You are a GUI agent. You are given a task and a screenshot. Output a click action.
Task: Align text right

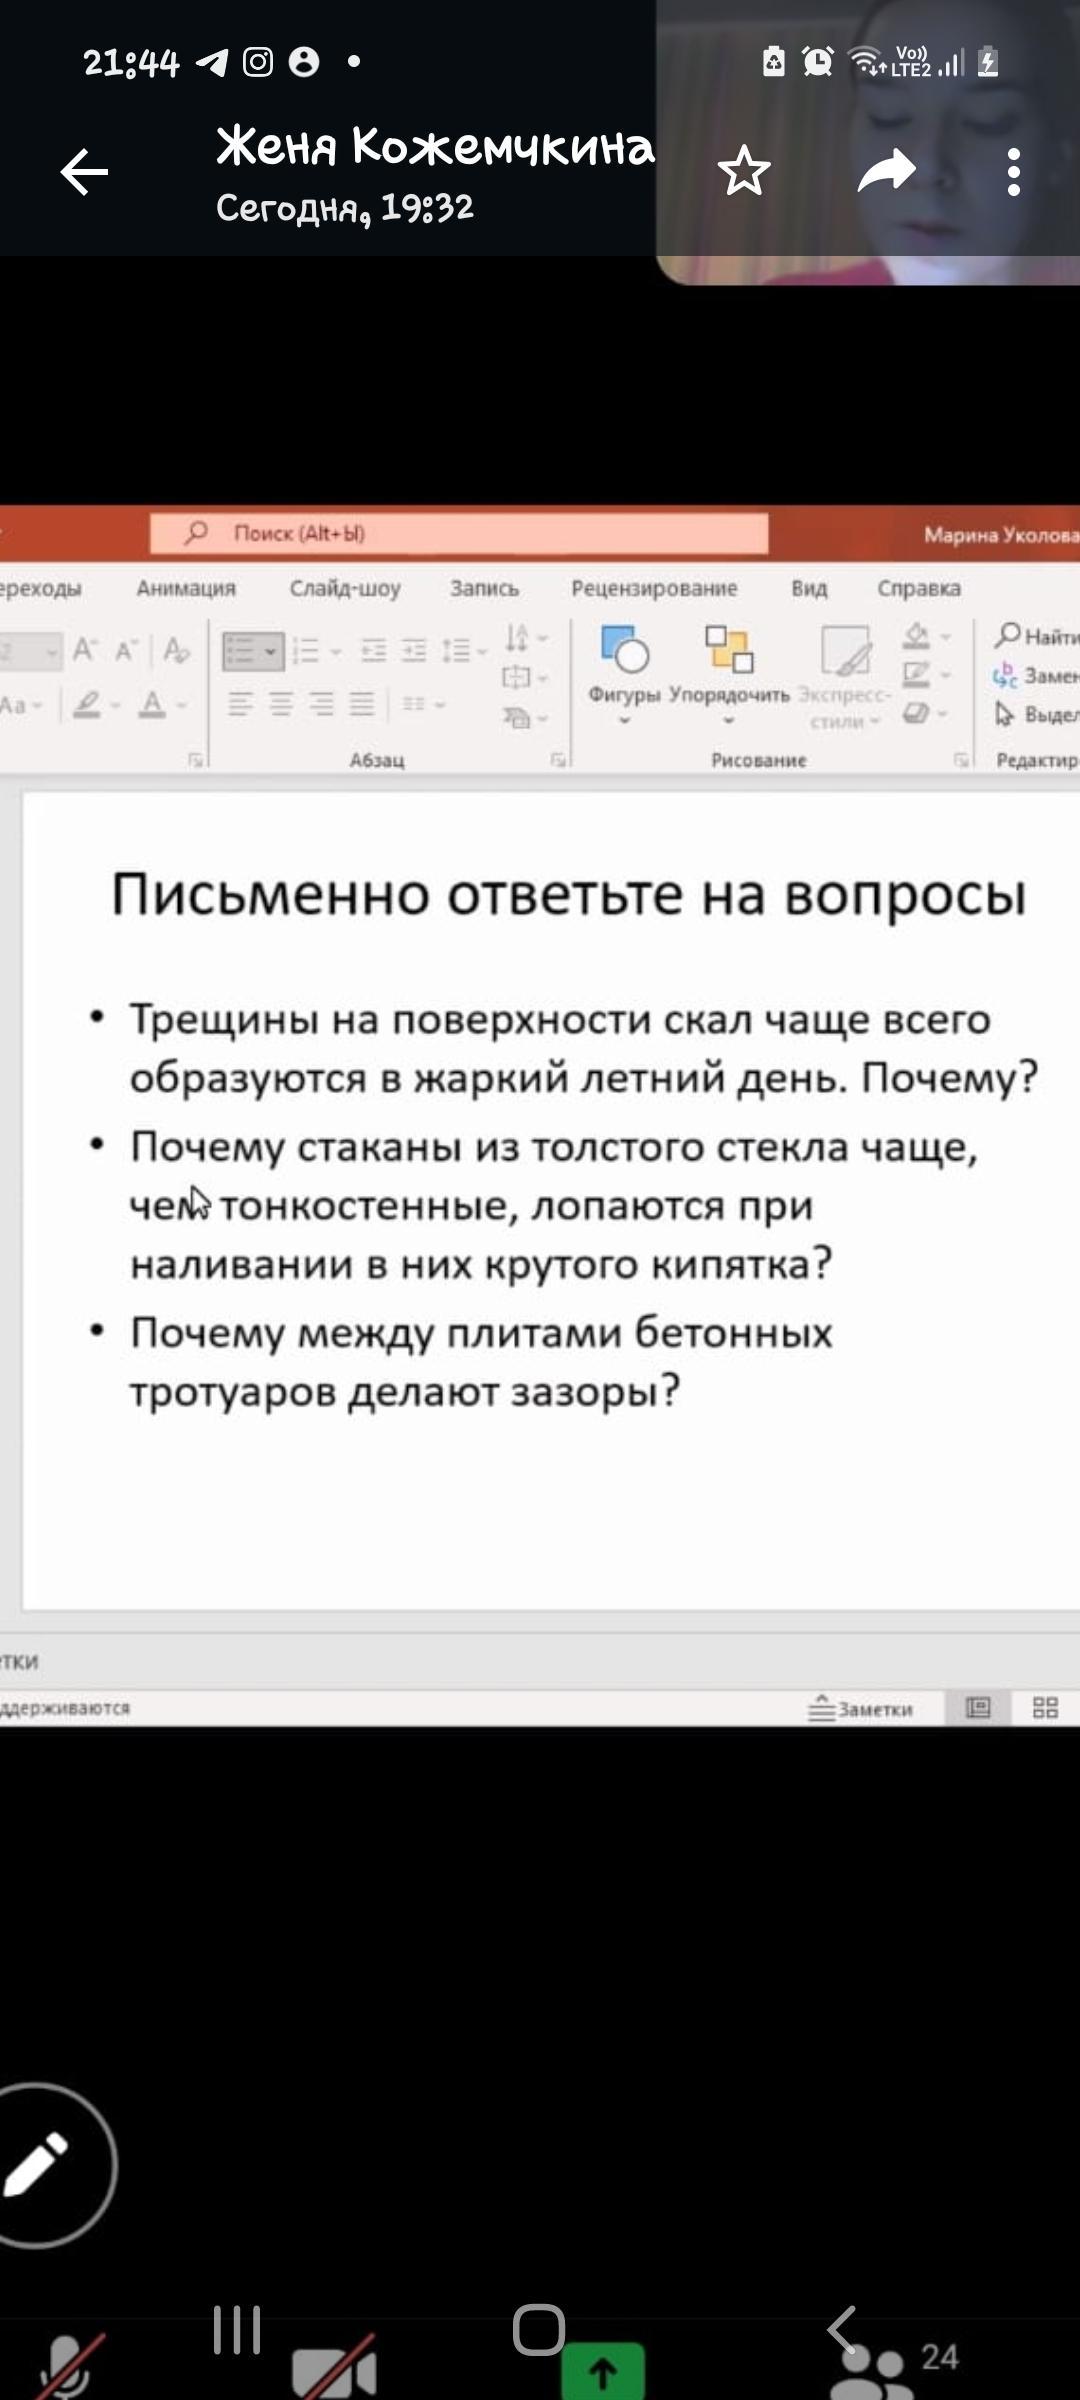(x=321, y=705)
